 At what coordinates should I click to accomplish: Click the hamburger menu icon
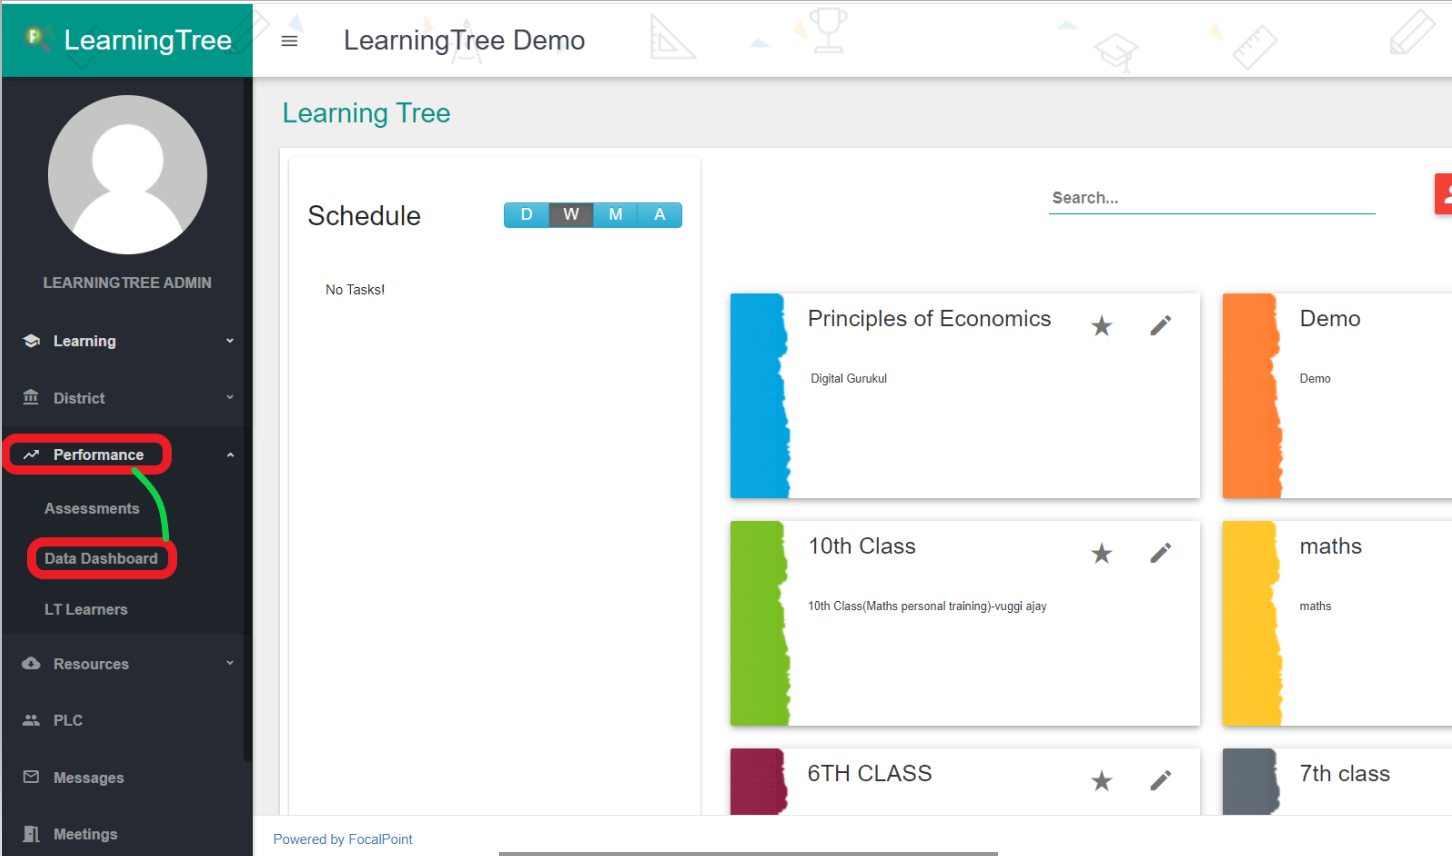(289, 41)
